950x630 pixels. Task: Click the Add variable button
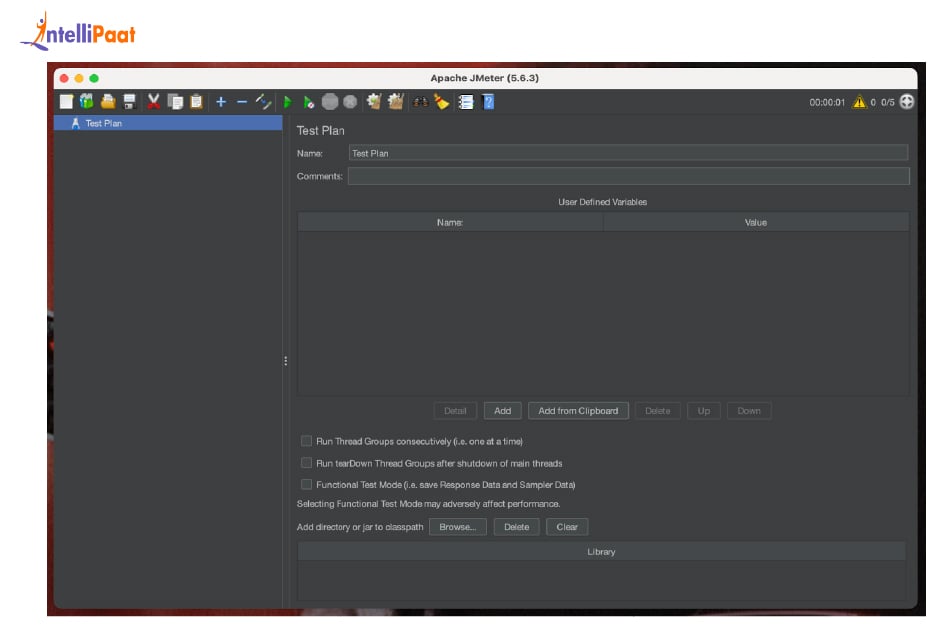point(502,411)
